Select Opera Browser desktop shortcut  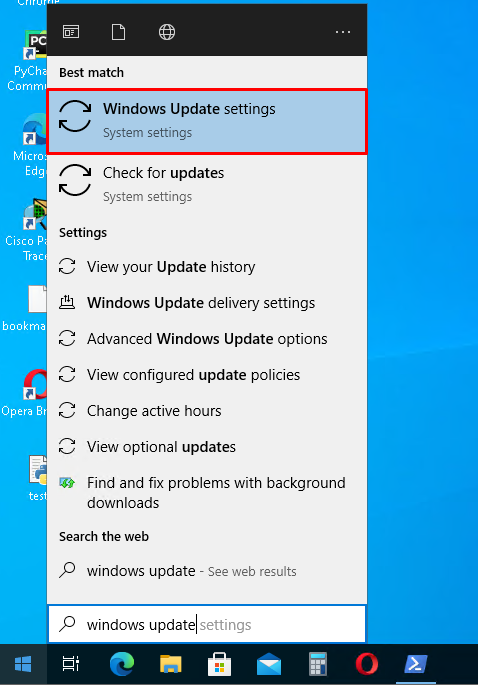24,393
